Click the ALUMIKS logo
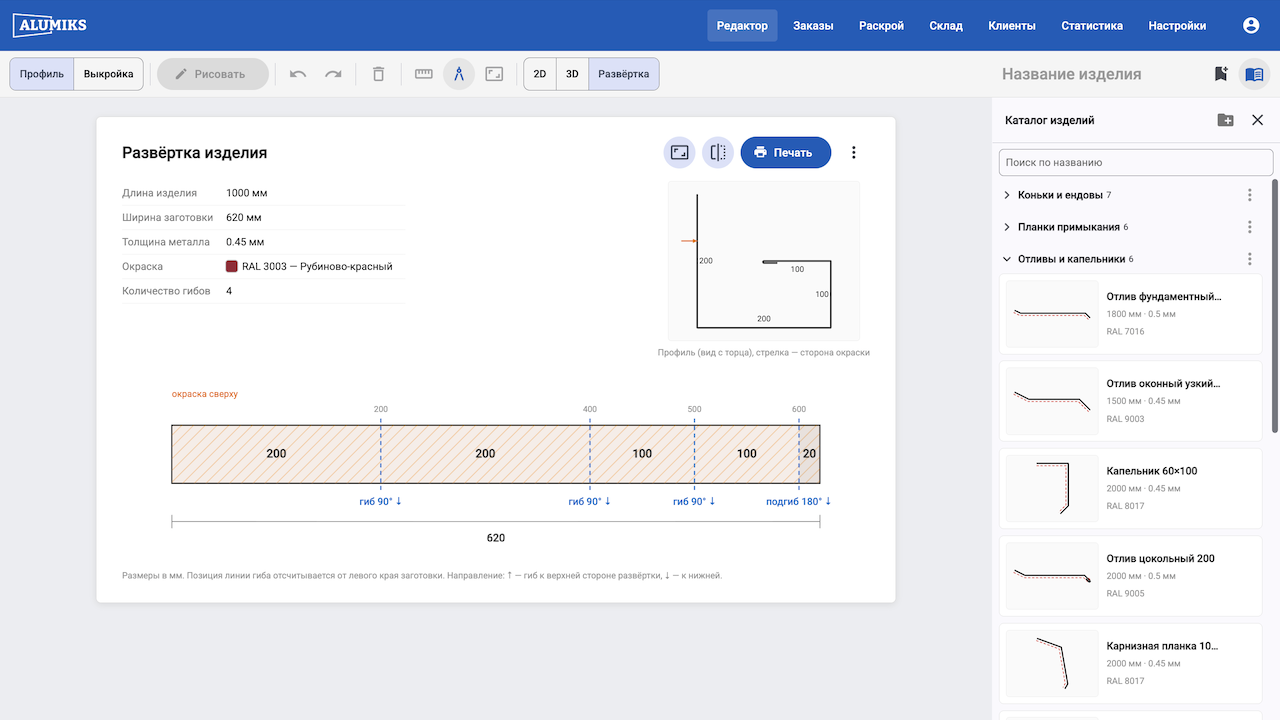 [49, 25]
